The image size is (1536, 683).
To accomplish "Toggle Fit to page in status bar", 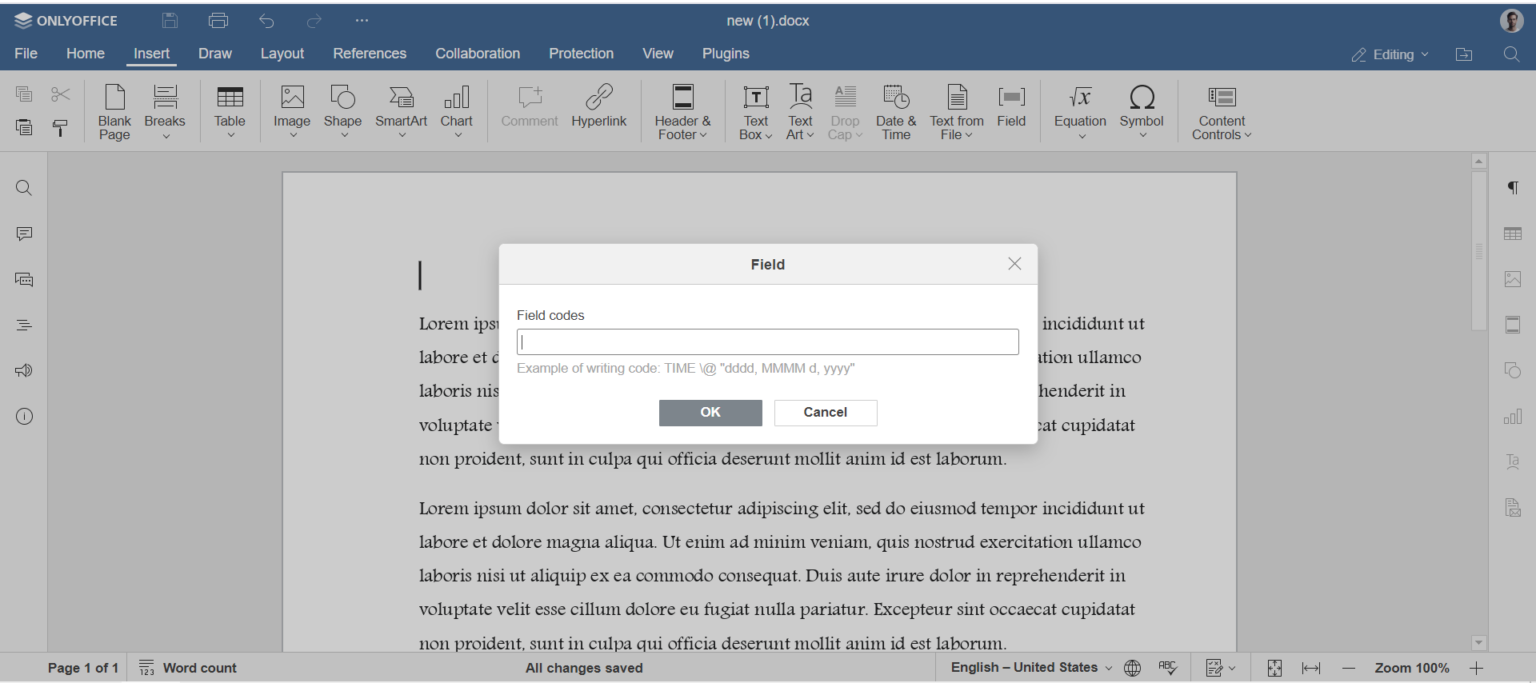I will [1275, 668].
